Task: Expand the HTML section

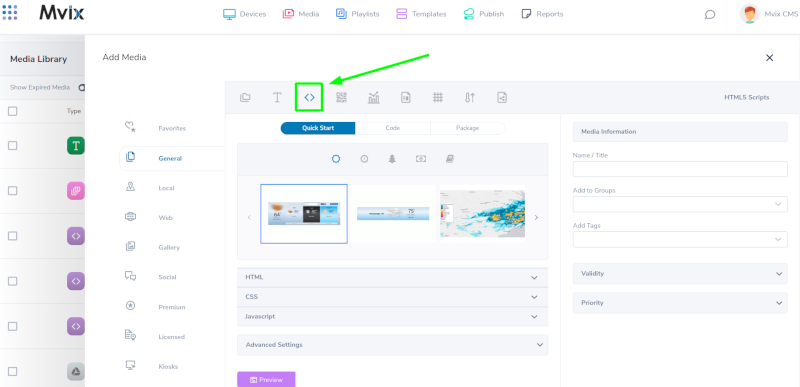Action: (392, 277)
